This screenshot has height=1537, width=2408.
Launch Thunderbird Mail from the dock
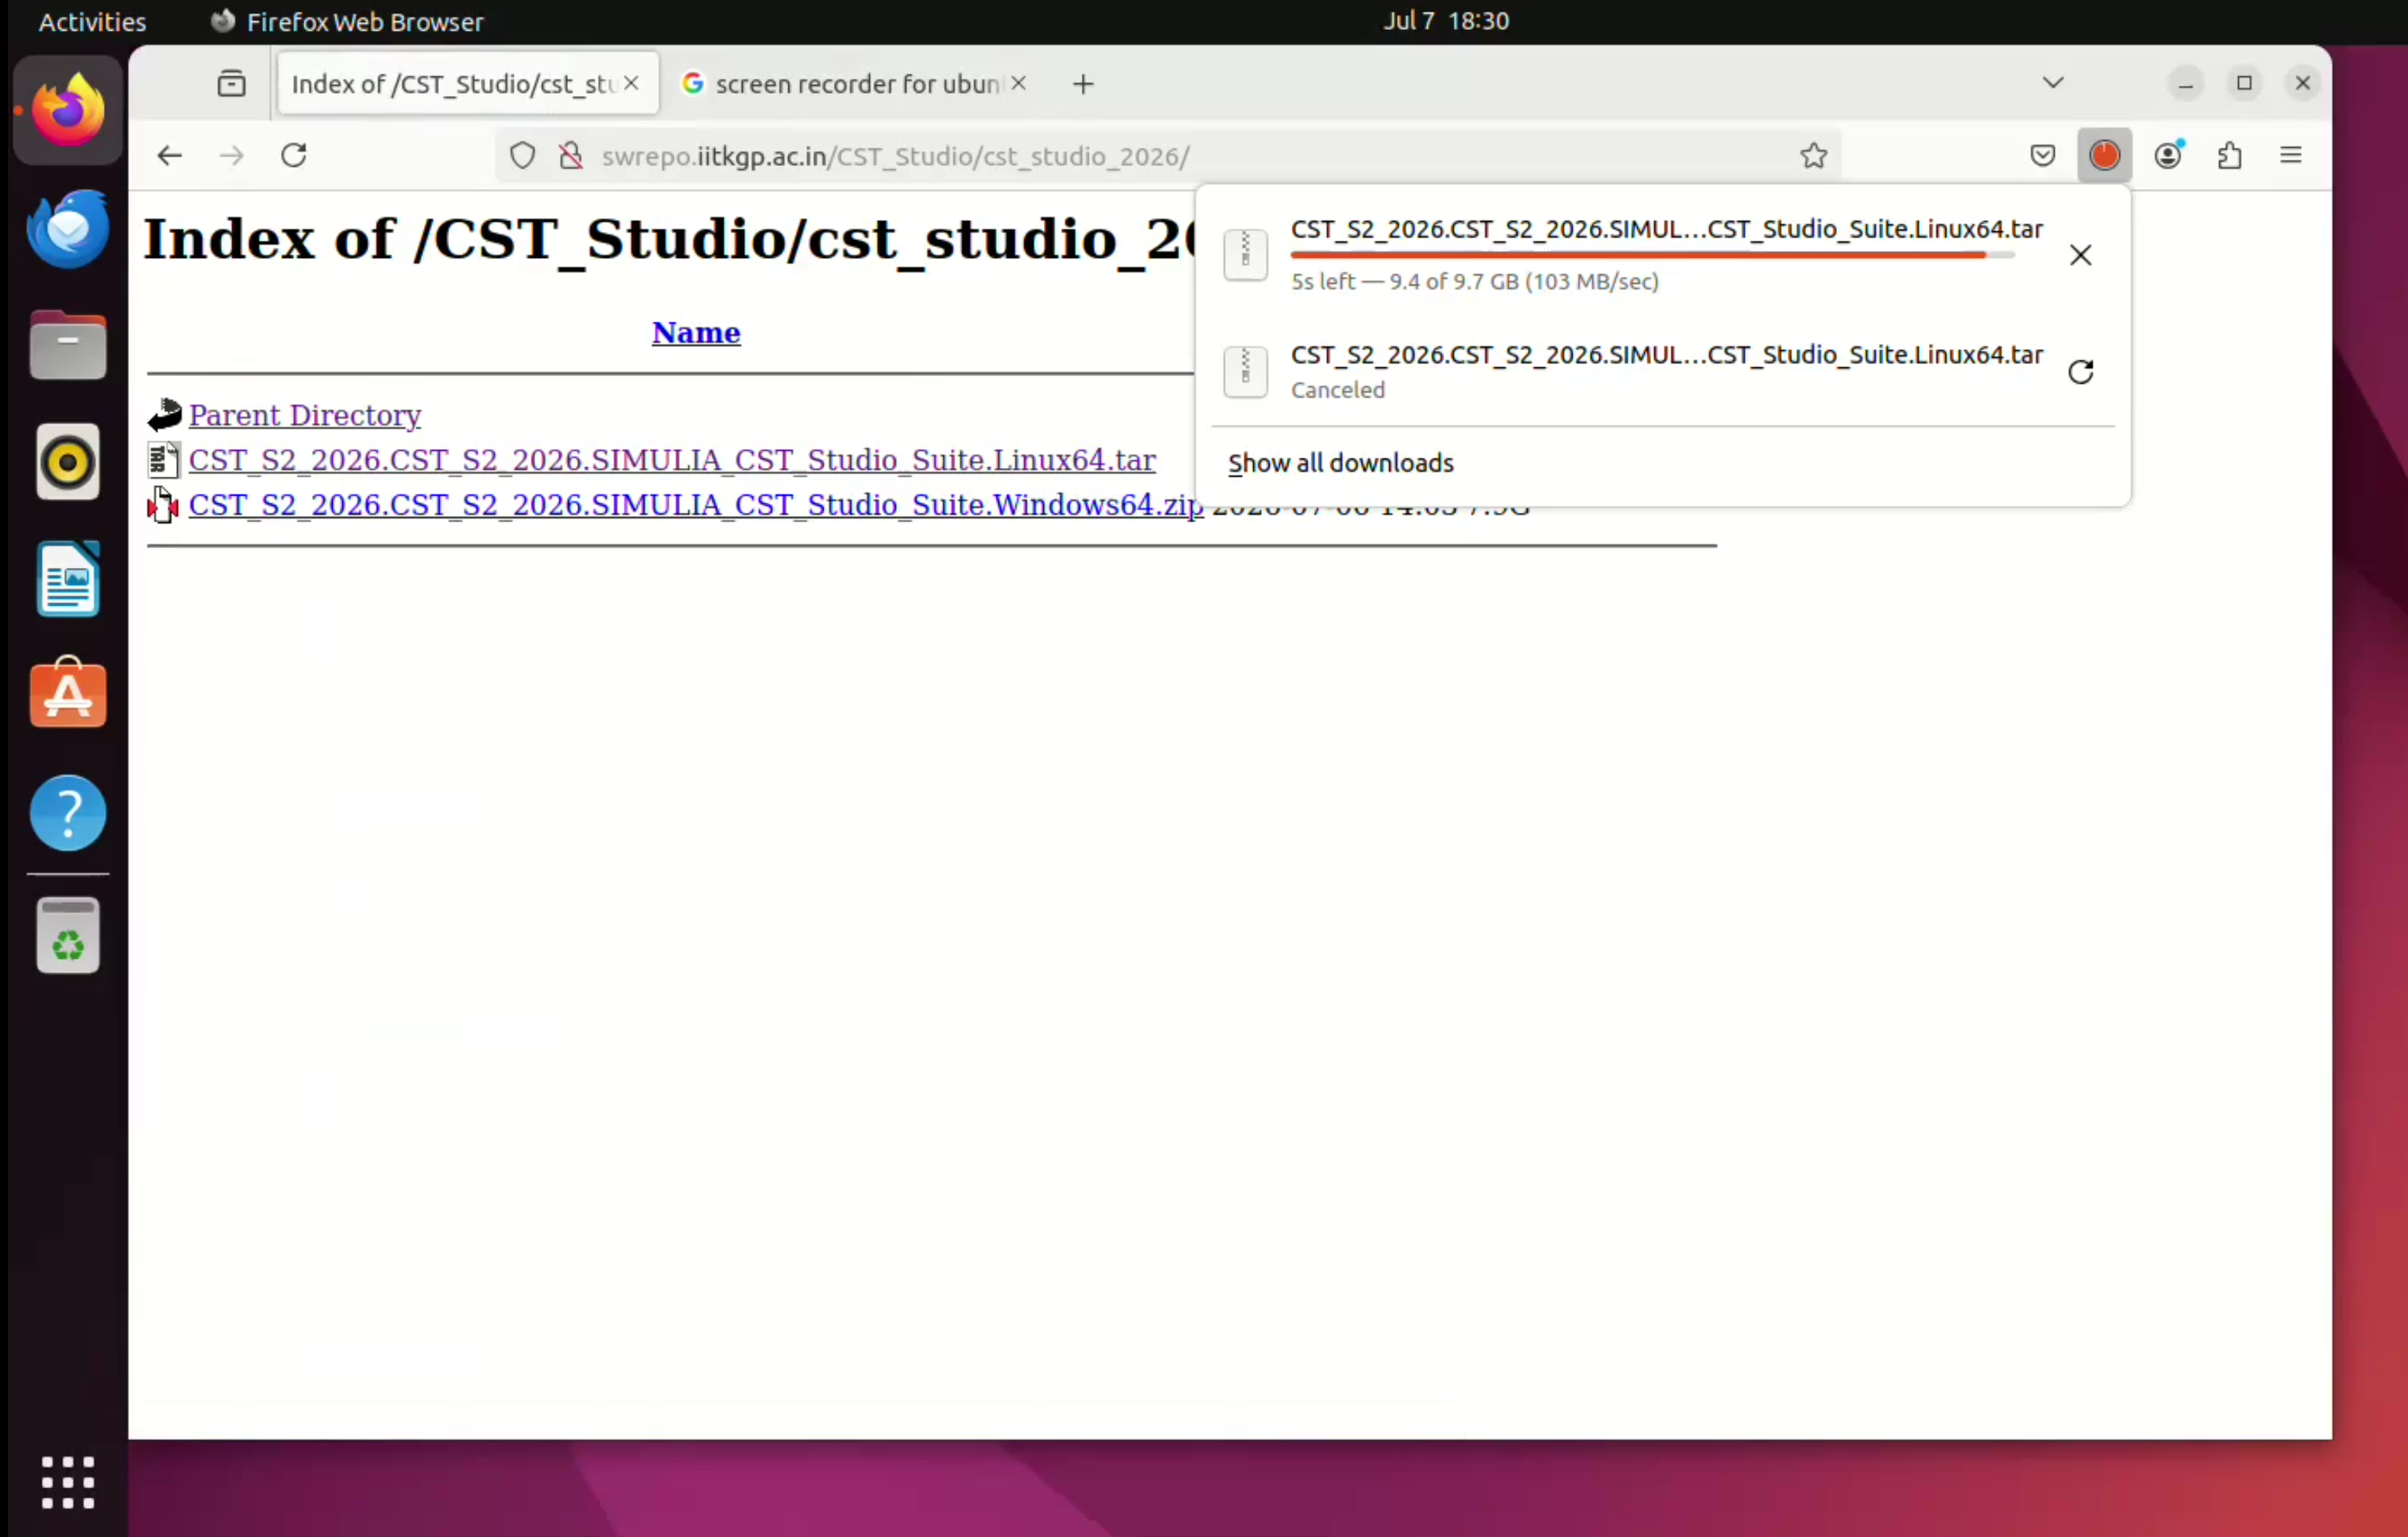coord(68,228)
